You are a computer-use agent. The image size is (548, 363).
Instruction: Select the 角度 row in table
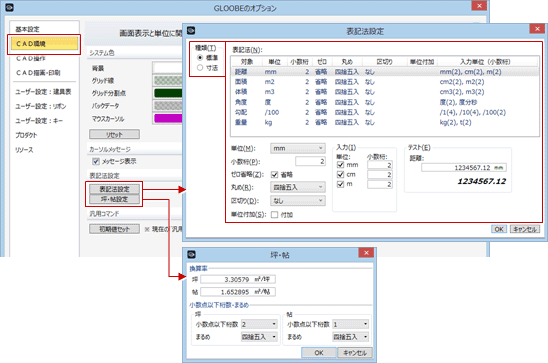pyautogui.click(x=384, y=102)
